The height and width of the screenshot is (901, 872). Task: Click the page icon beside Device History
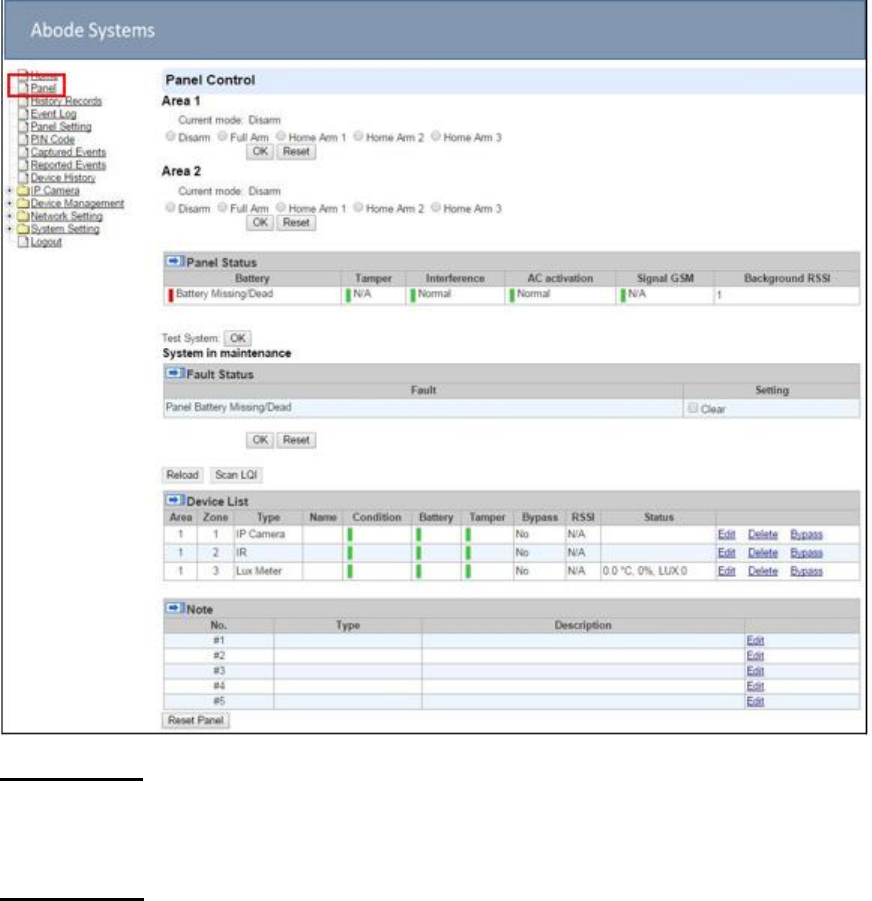(23, 178)
